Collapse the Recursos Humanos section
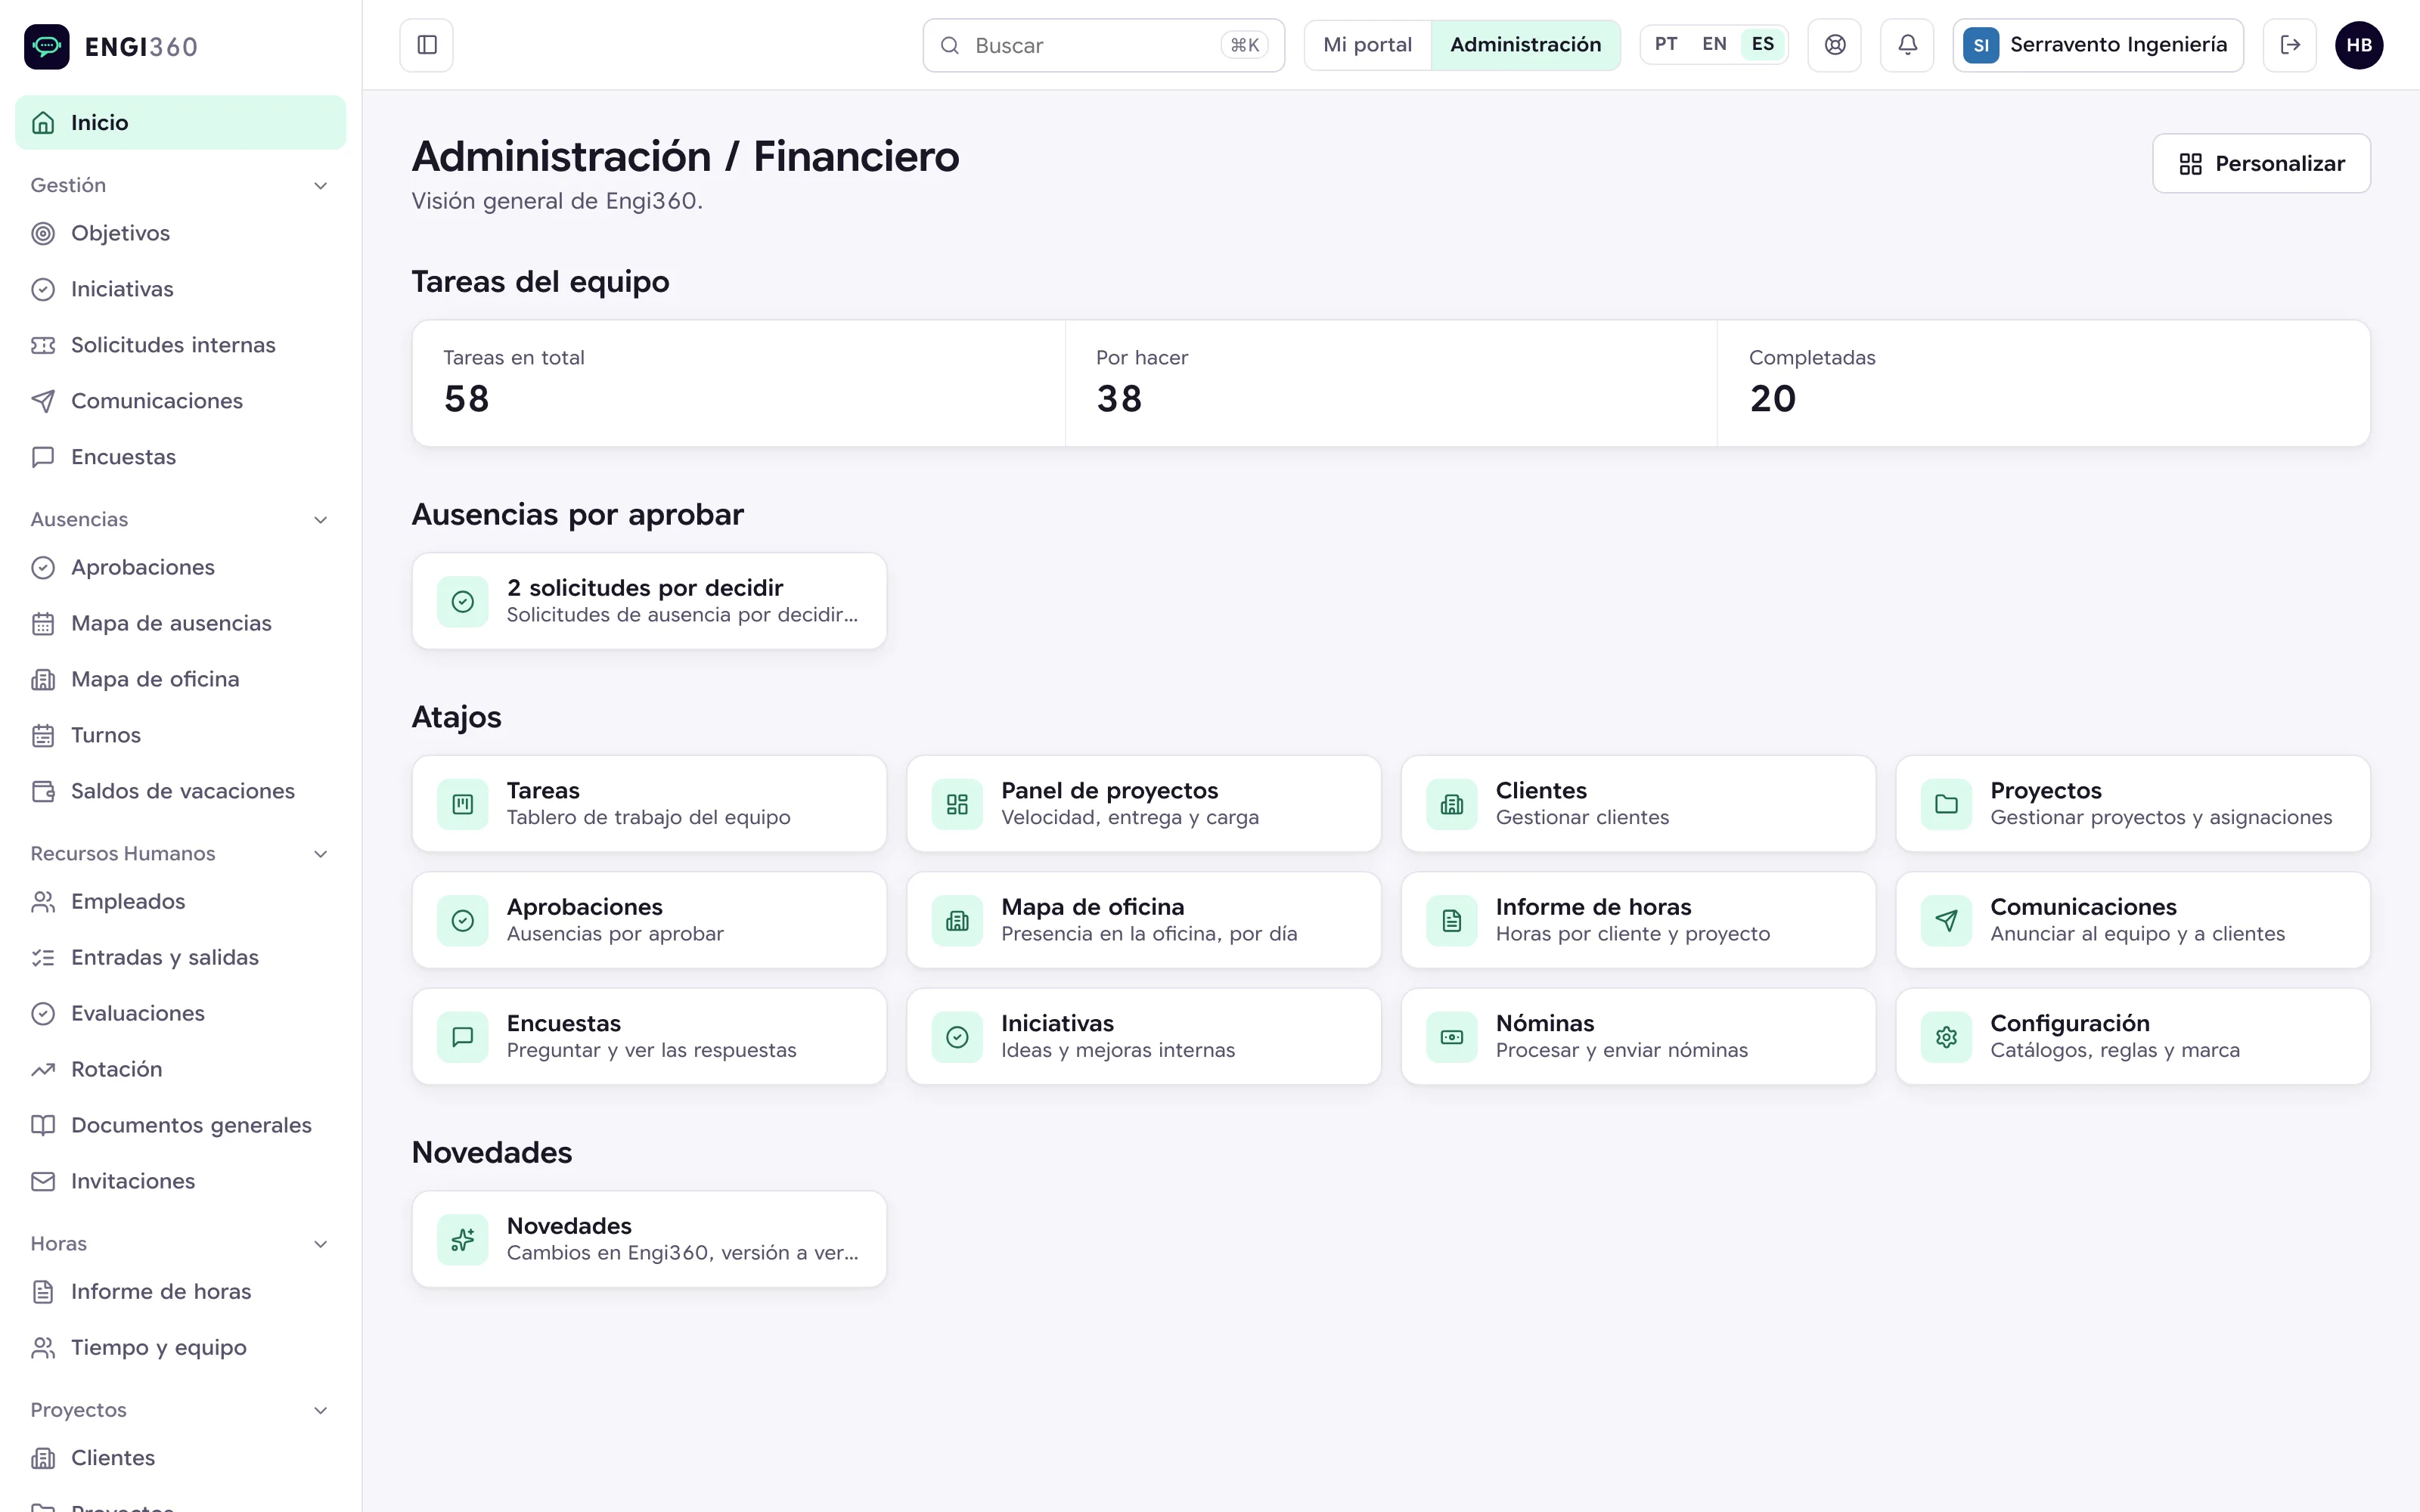The height and width of the screenshot is (1512, 2420). [180, 853]
